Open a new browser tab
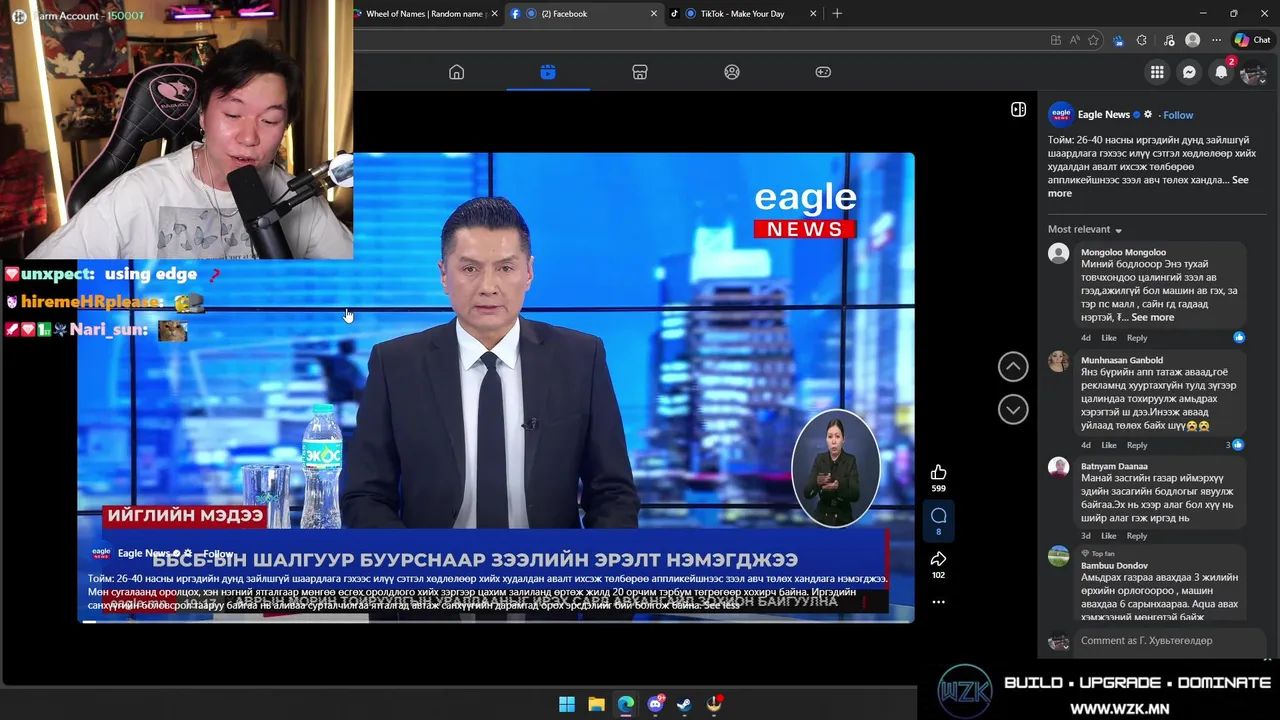1280x720 pixels. click(x=837, y=14)
